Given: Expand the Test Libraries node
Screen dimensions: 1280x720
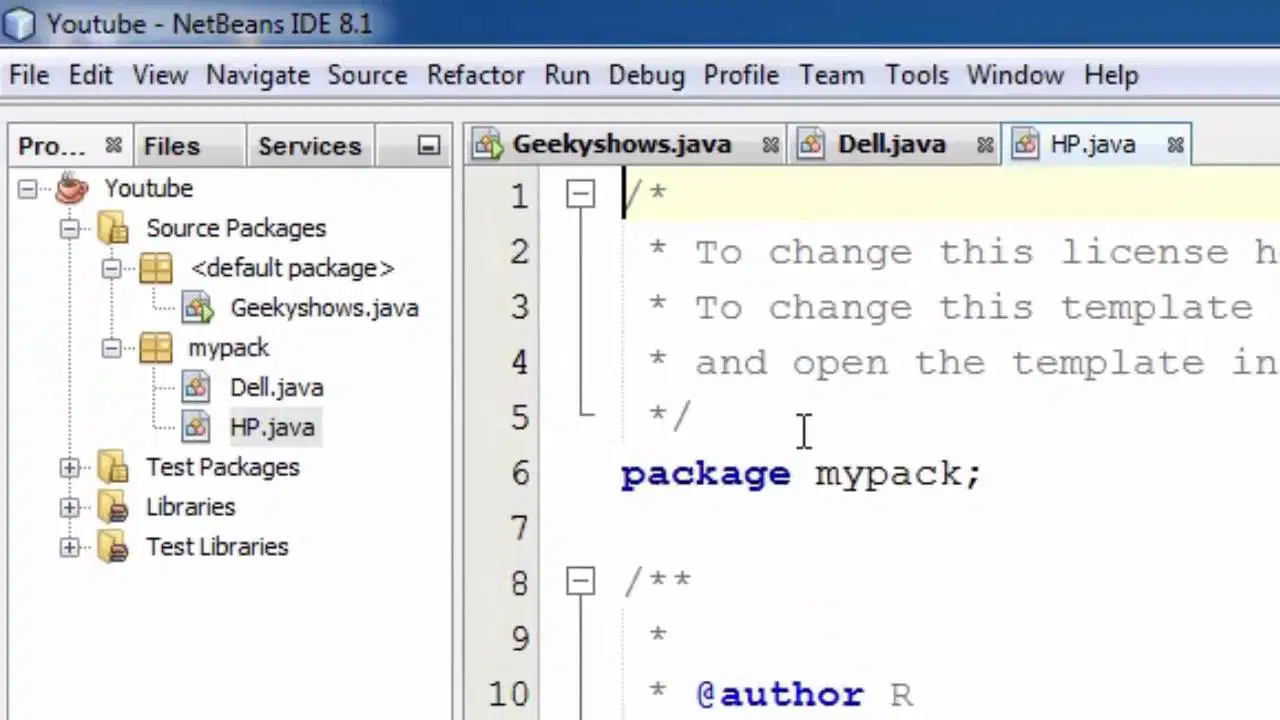Looking at the screenshot, I should pos(69,547).
